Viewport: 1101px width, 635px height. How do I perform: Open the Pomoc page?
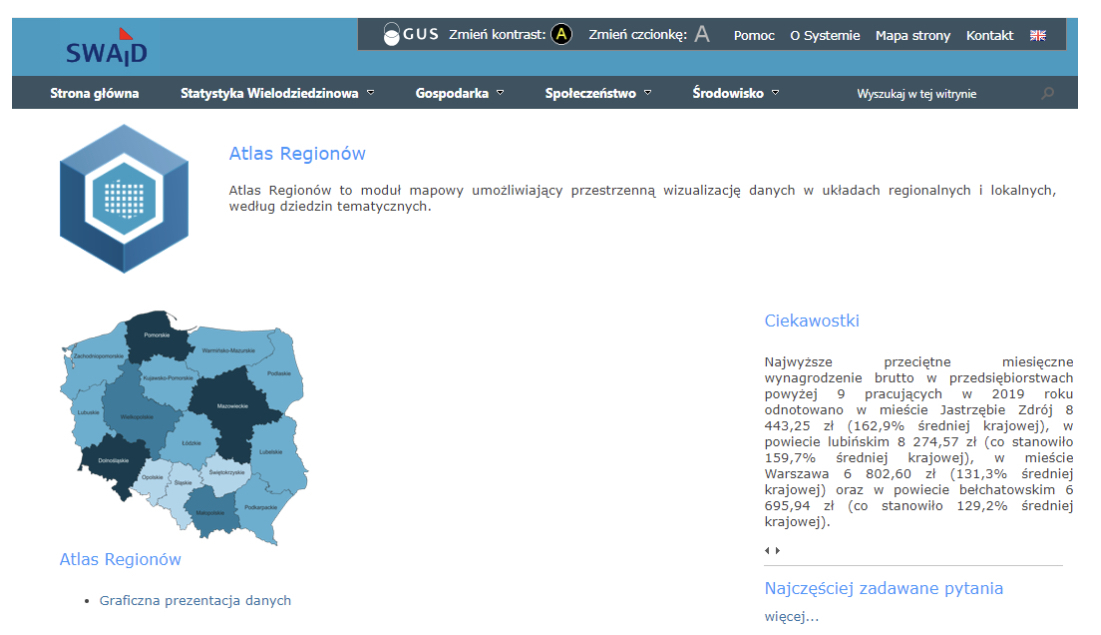click(x=754, y=35)
